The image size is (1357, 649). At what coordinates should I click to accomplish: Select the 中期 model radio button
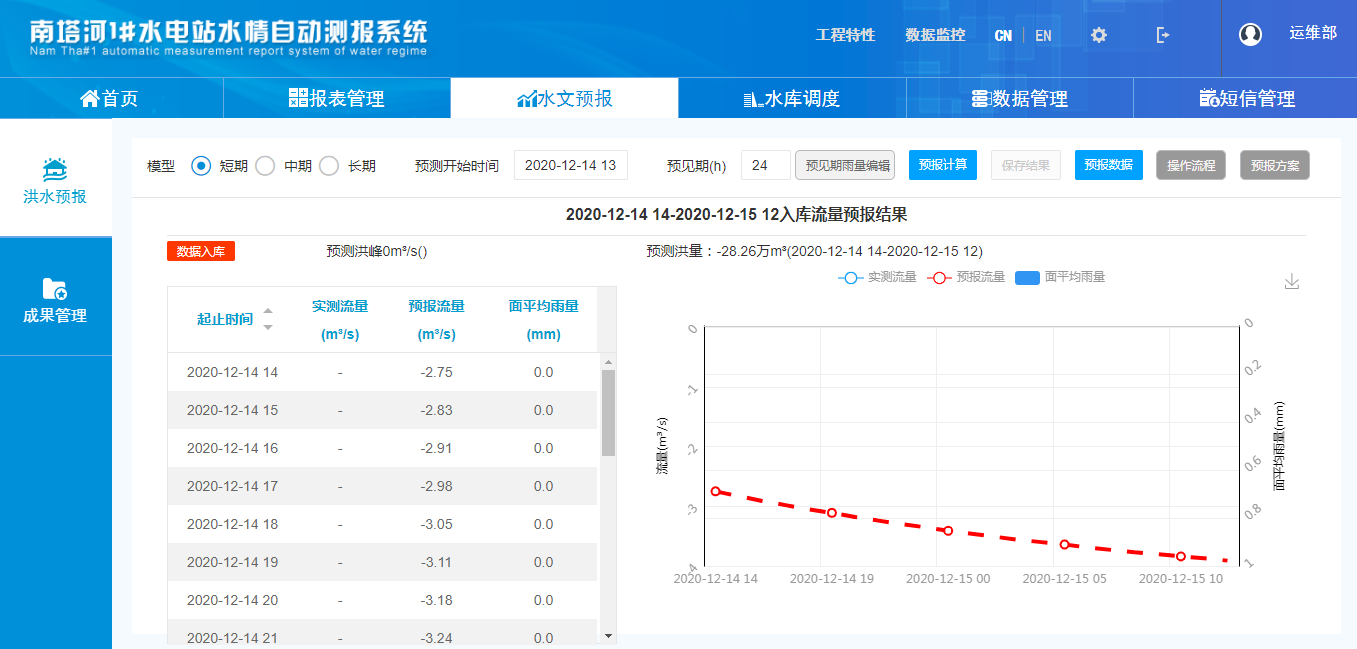[x=265, y=166]
